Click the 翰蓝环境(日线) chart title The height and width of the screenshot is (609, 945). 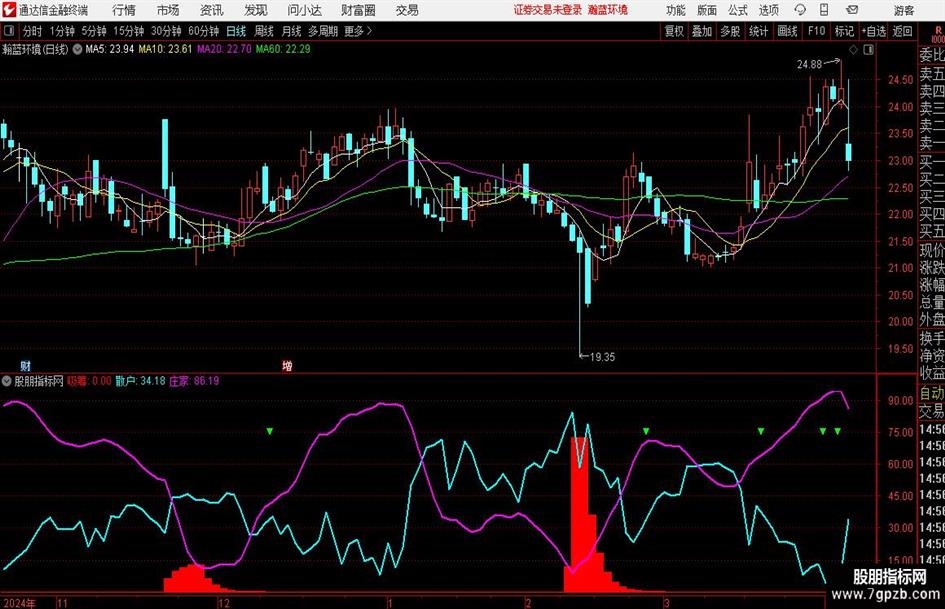pyautogui.click(x=35, y=49)
